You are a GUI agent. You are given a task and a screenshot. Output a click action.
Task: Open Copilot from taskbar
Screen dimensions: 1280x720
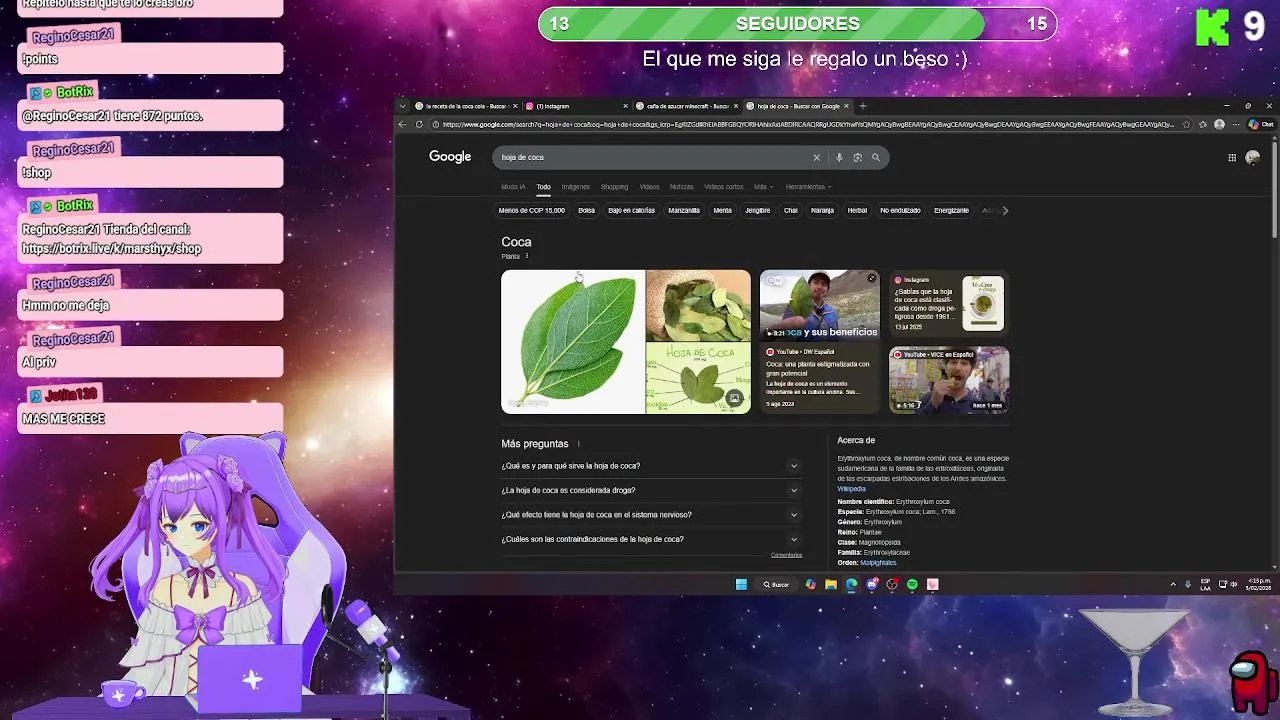(x=810, y=584)
